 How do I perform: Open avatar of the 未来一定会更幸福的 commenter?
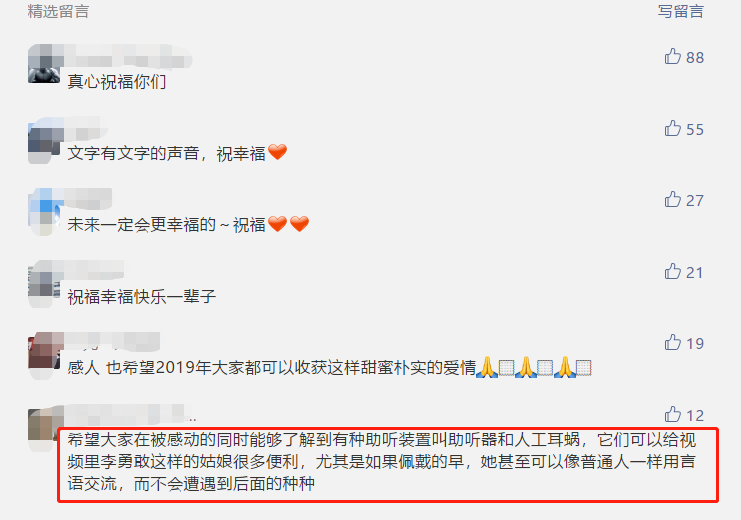(44, 210)
